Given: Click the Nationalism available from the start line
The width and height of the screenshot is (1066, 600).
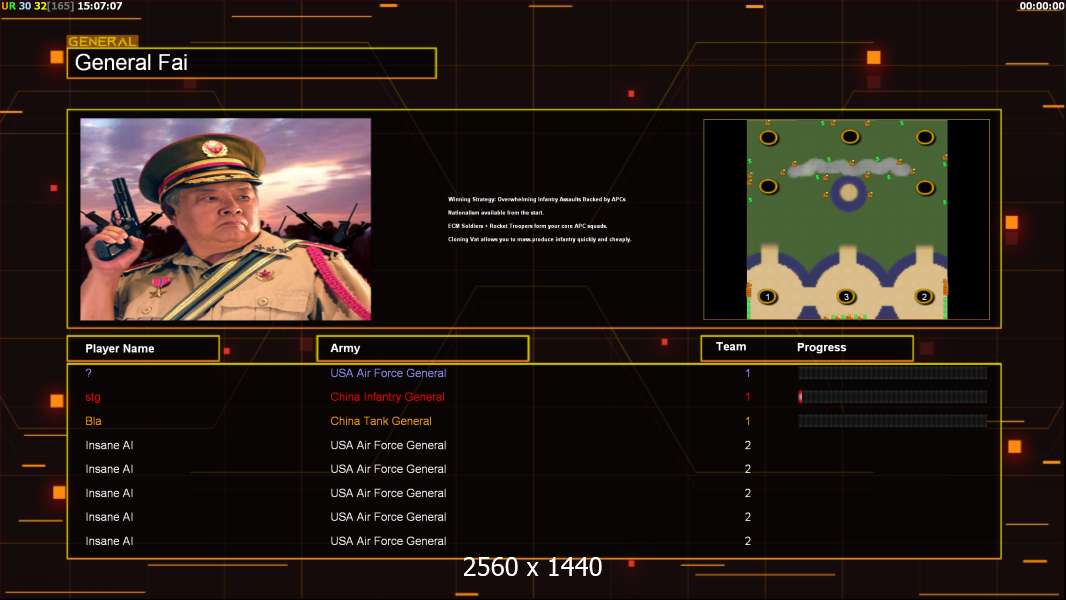Looking at the screenshot, I should click(496, 213).
